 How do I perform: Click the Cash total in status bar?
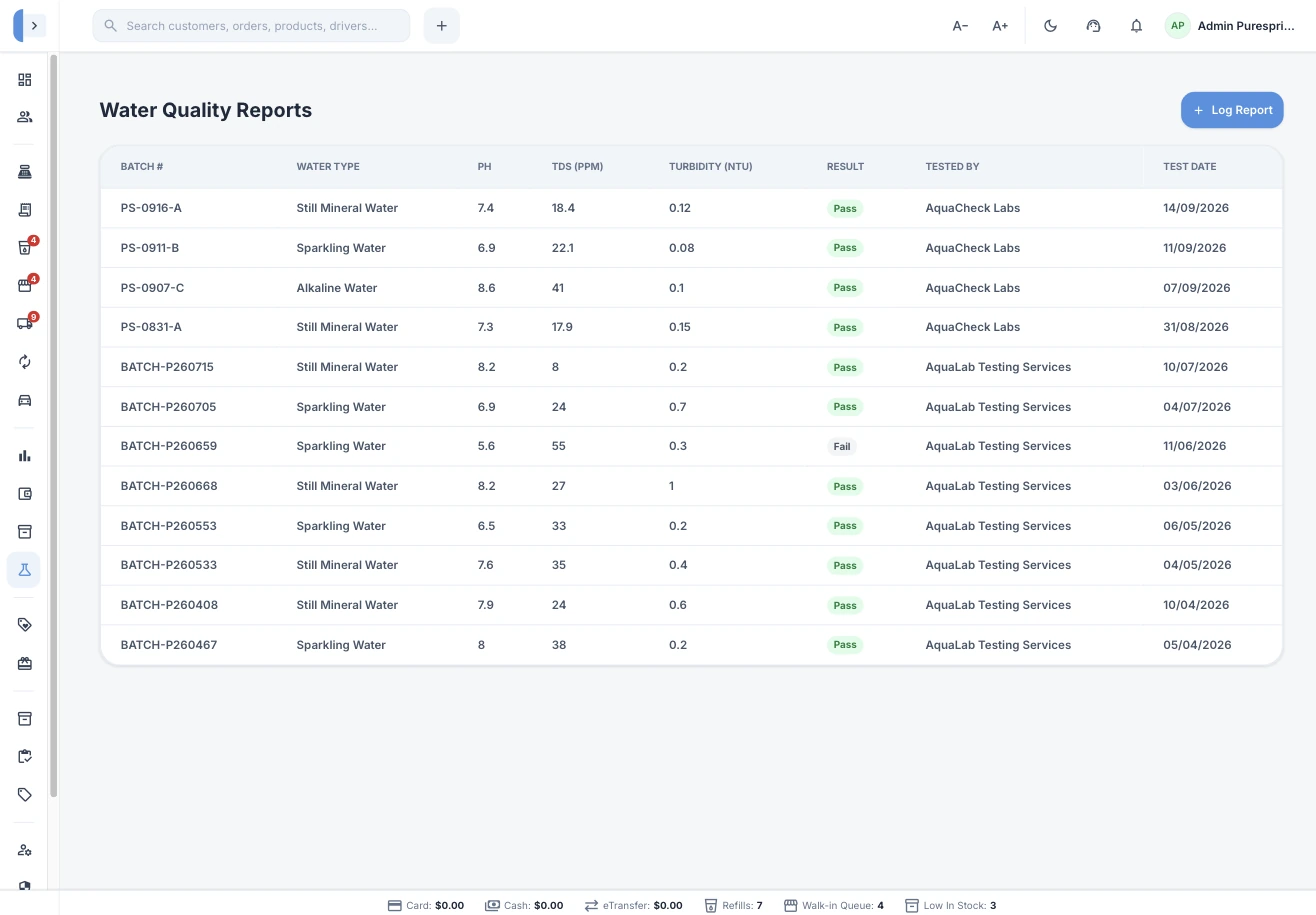click(x=524, y=905)
